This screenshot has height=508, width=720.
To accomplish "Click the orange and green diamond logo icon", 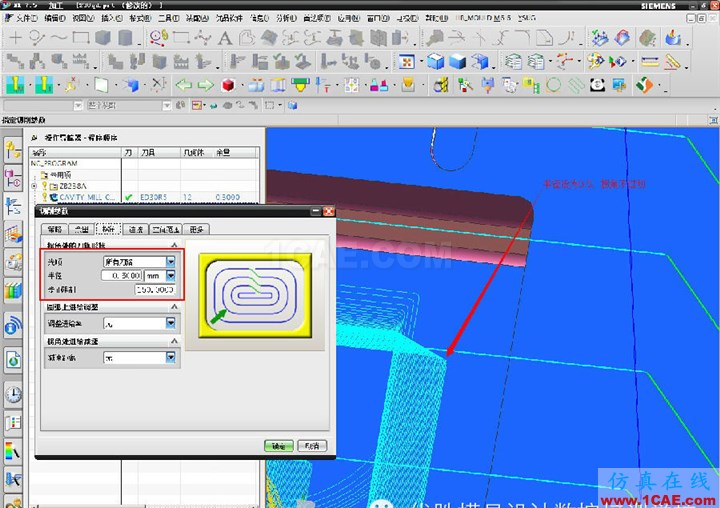I will point(644,85).
